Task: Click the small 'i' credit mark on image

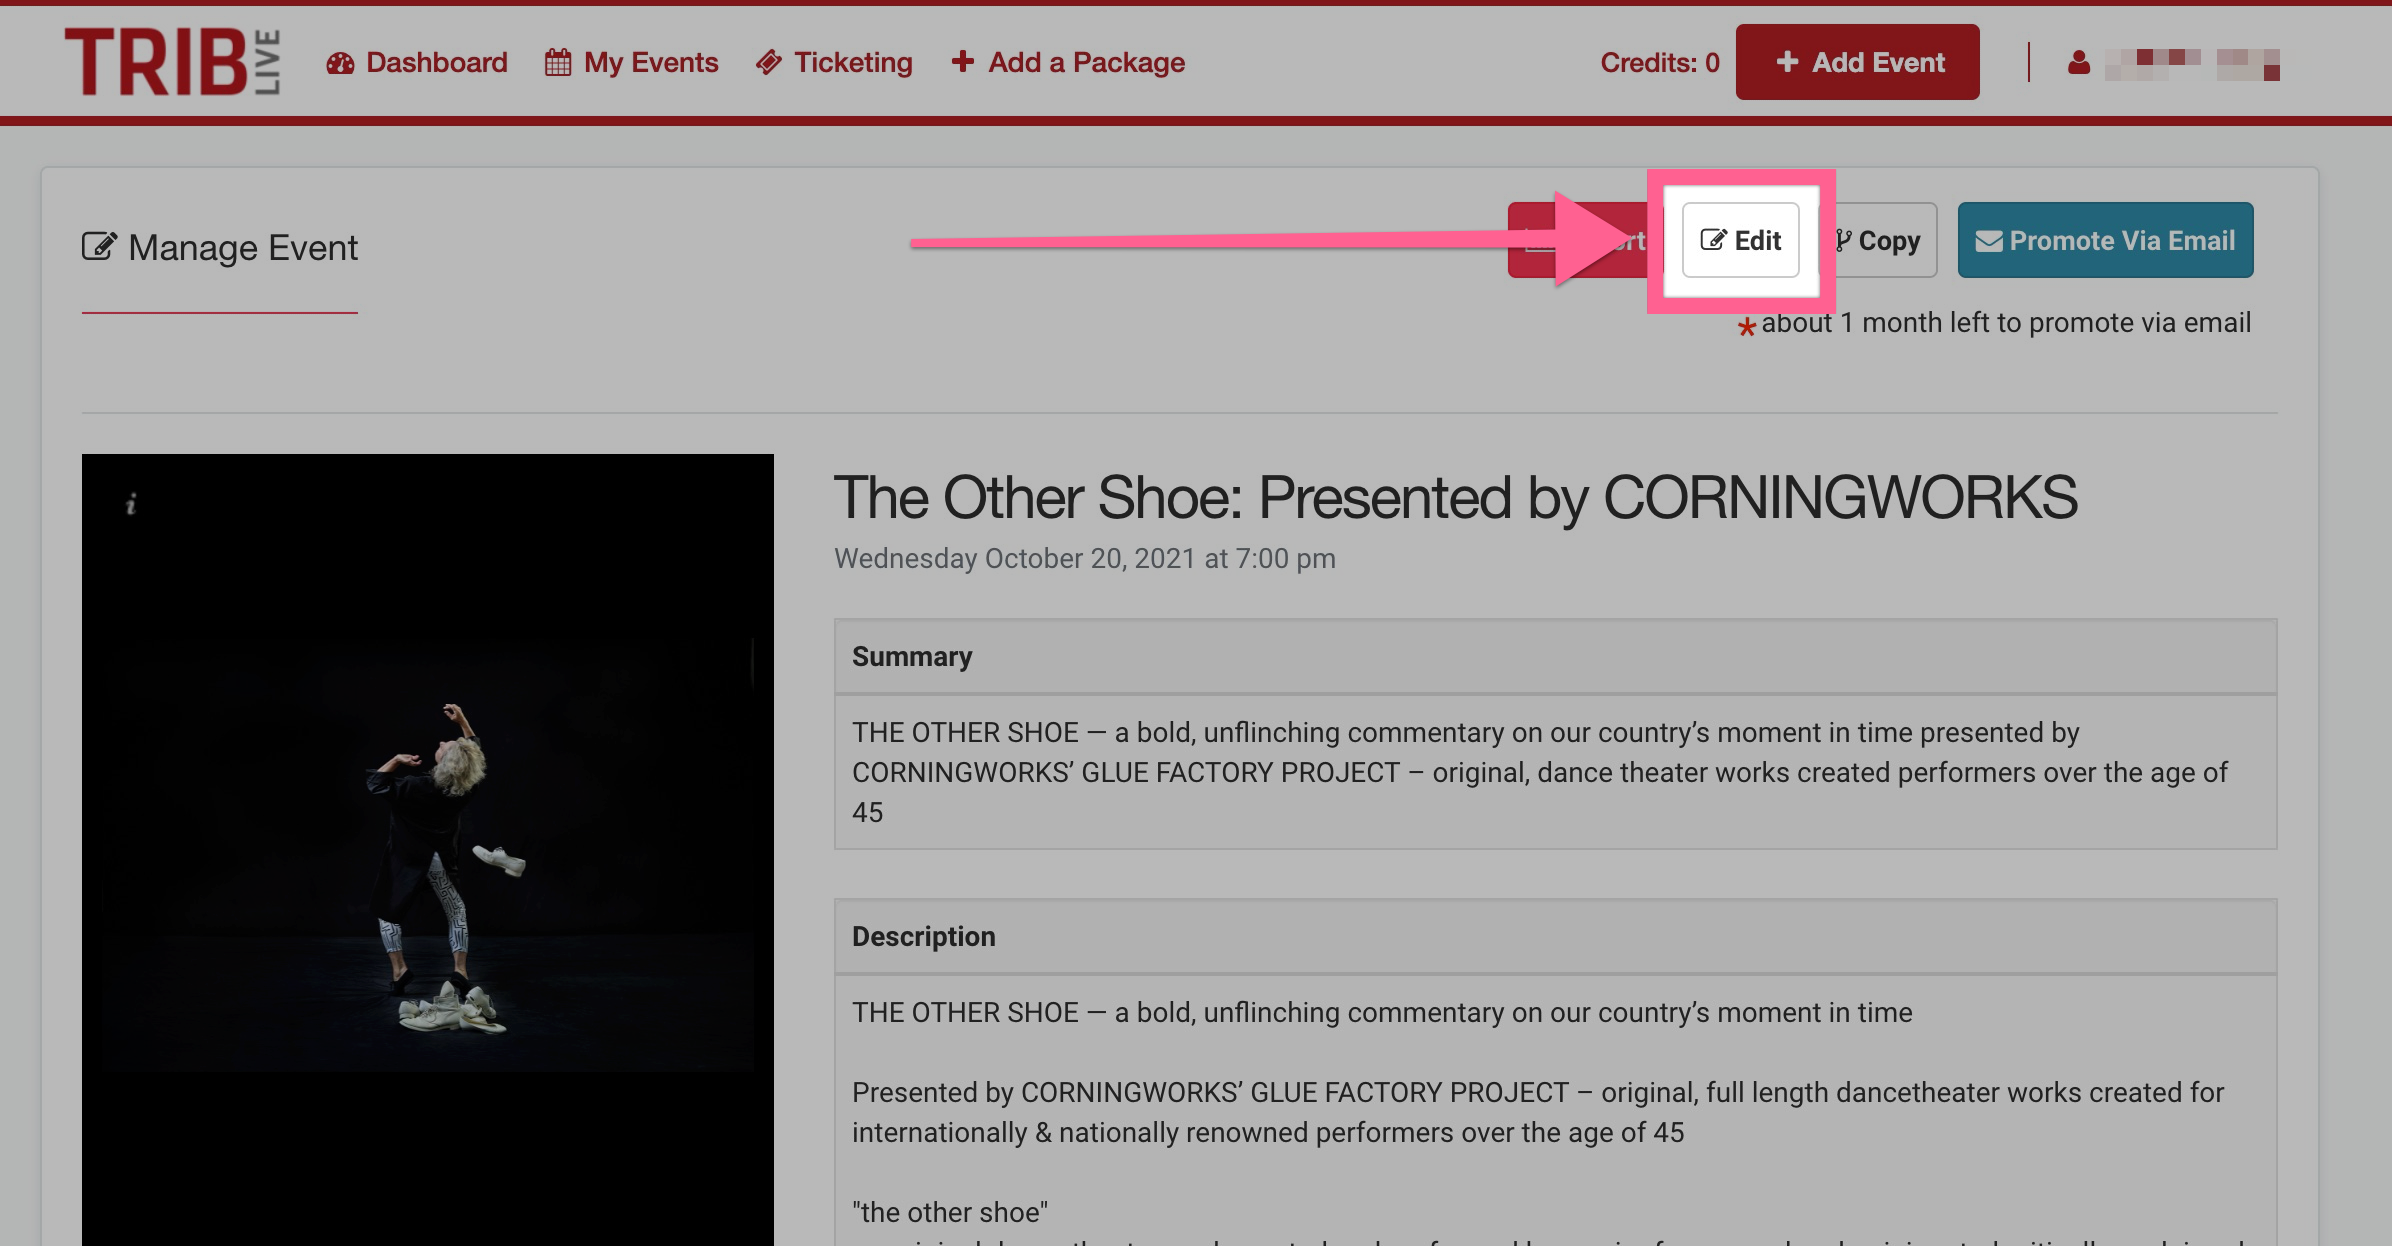Action: (x=131, y=504)
